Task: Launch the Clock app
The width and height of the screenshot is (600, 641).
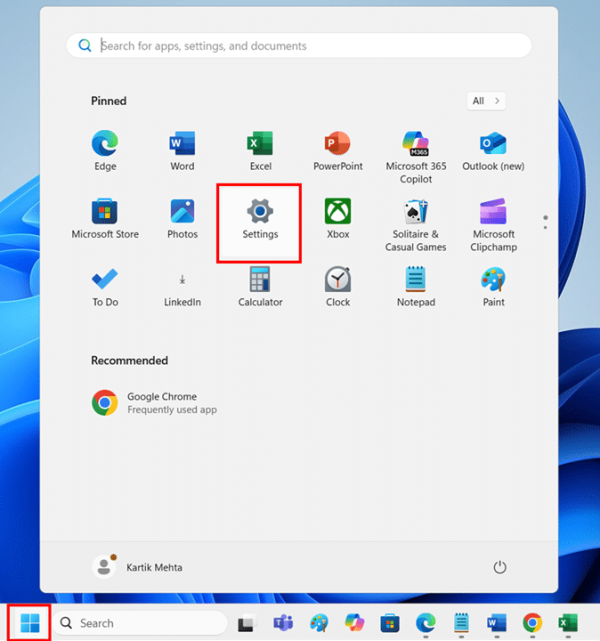Action: [x=338, y=287]
